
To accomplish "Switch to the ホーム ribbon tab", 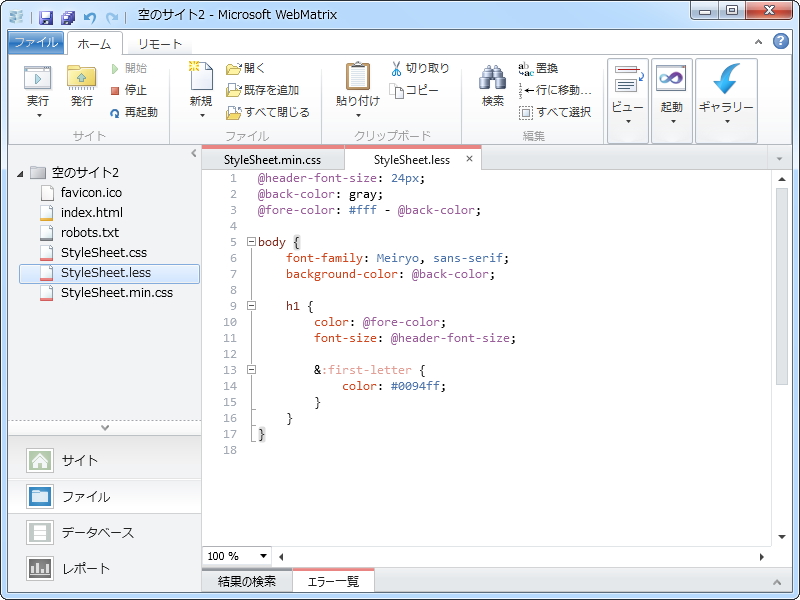I will [94, 44].
